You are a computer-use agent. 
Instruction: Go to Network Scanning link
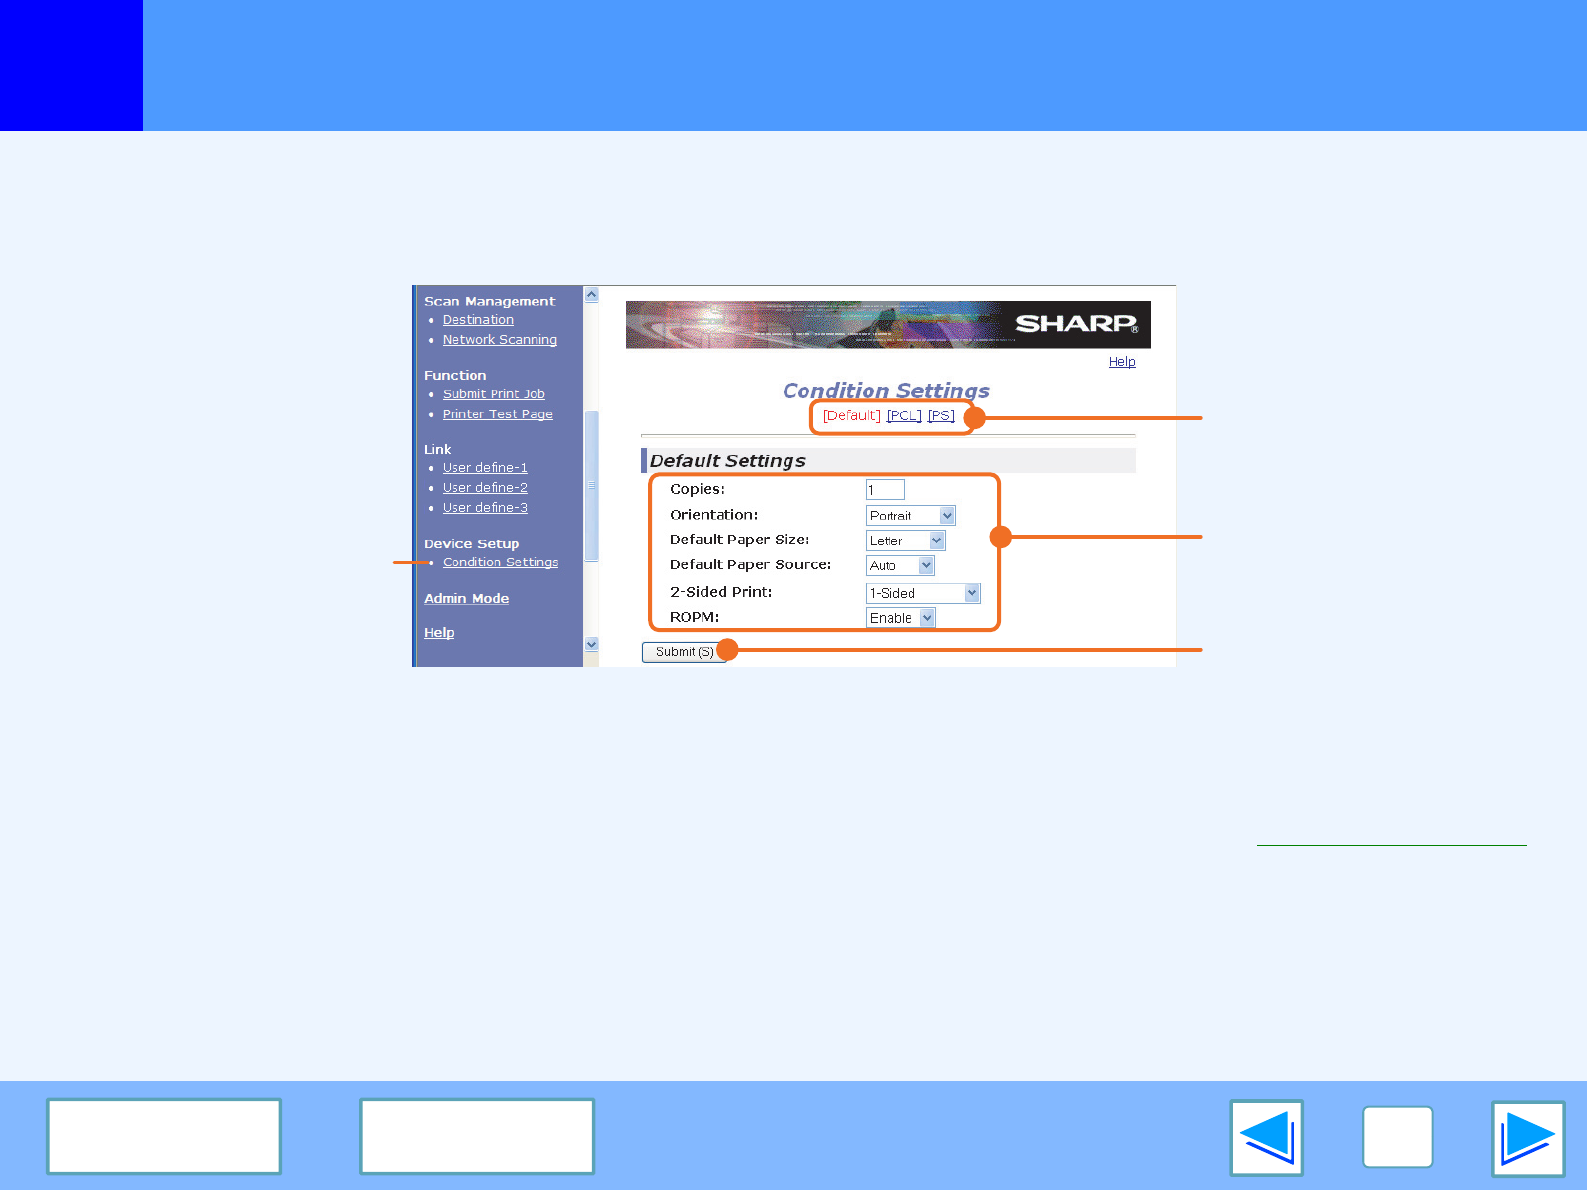499,340
